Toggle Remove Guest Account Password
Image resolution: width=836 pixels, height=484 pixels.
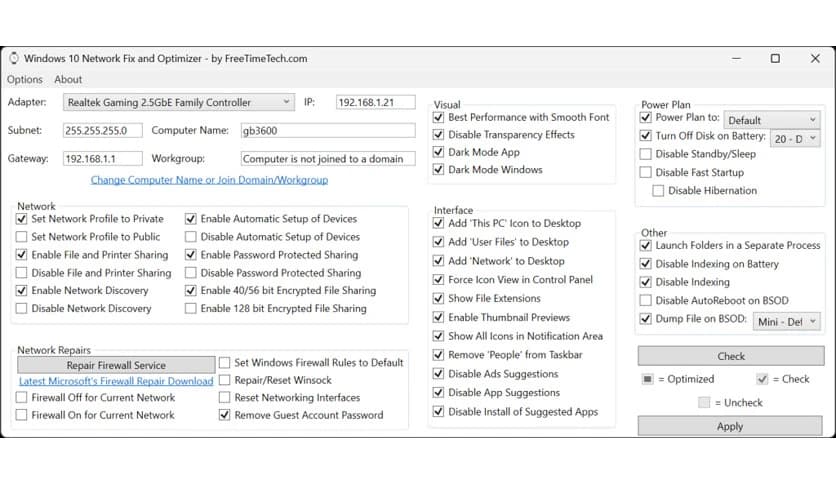[x=225, y=415]
